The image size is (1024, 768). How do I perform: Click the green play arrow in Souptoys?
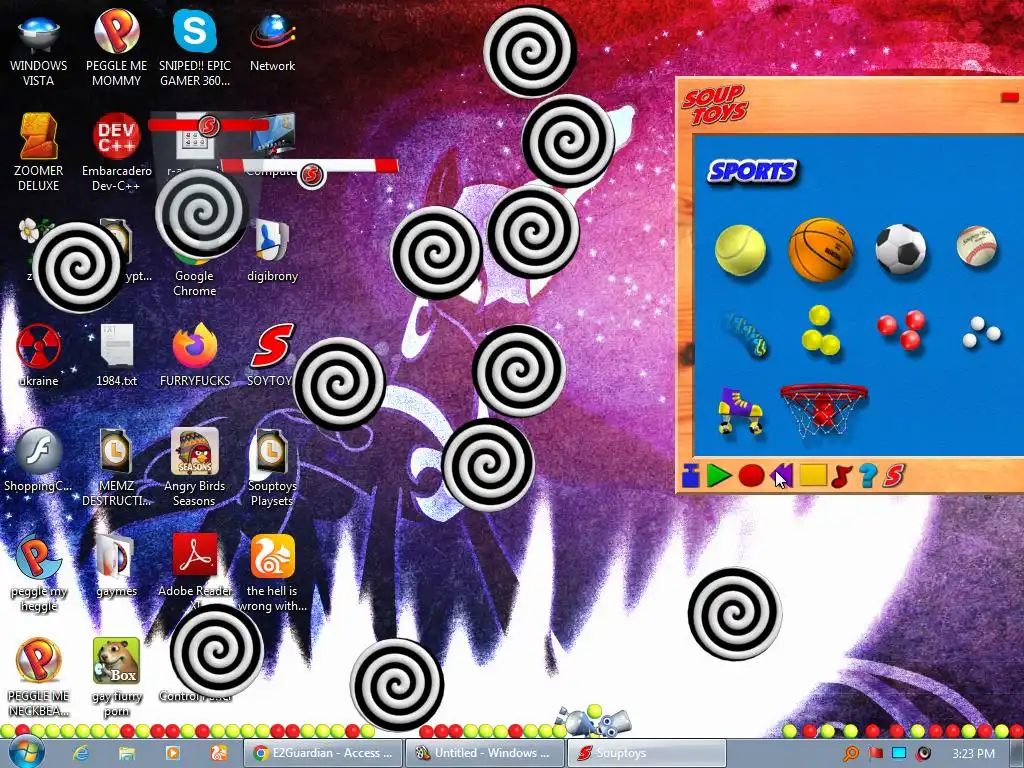(718, 475)
